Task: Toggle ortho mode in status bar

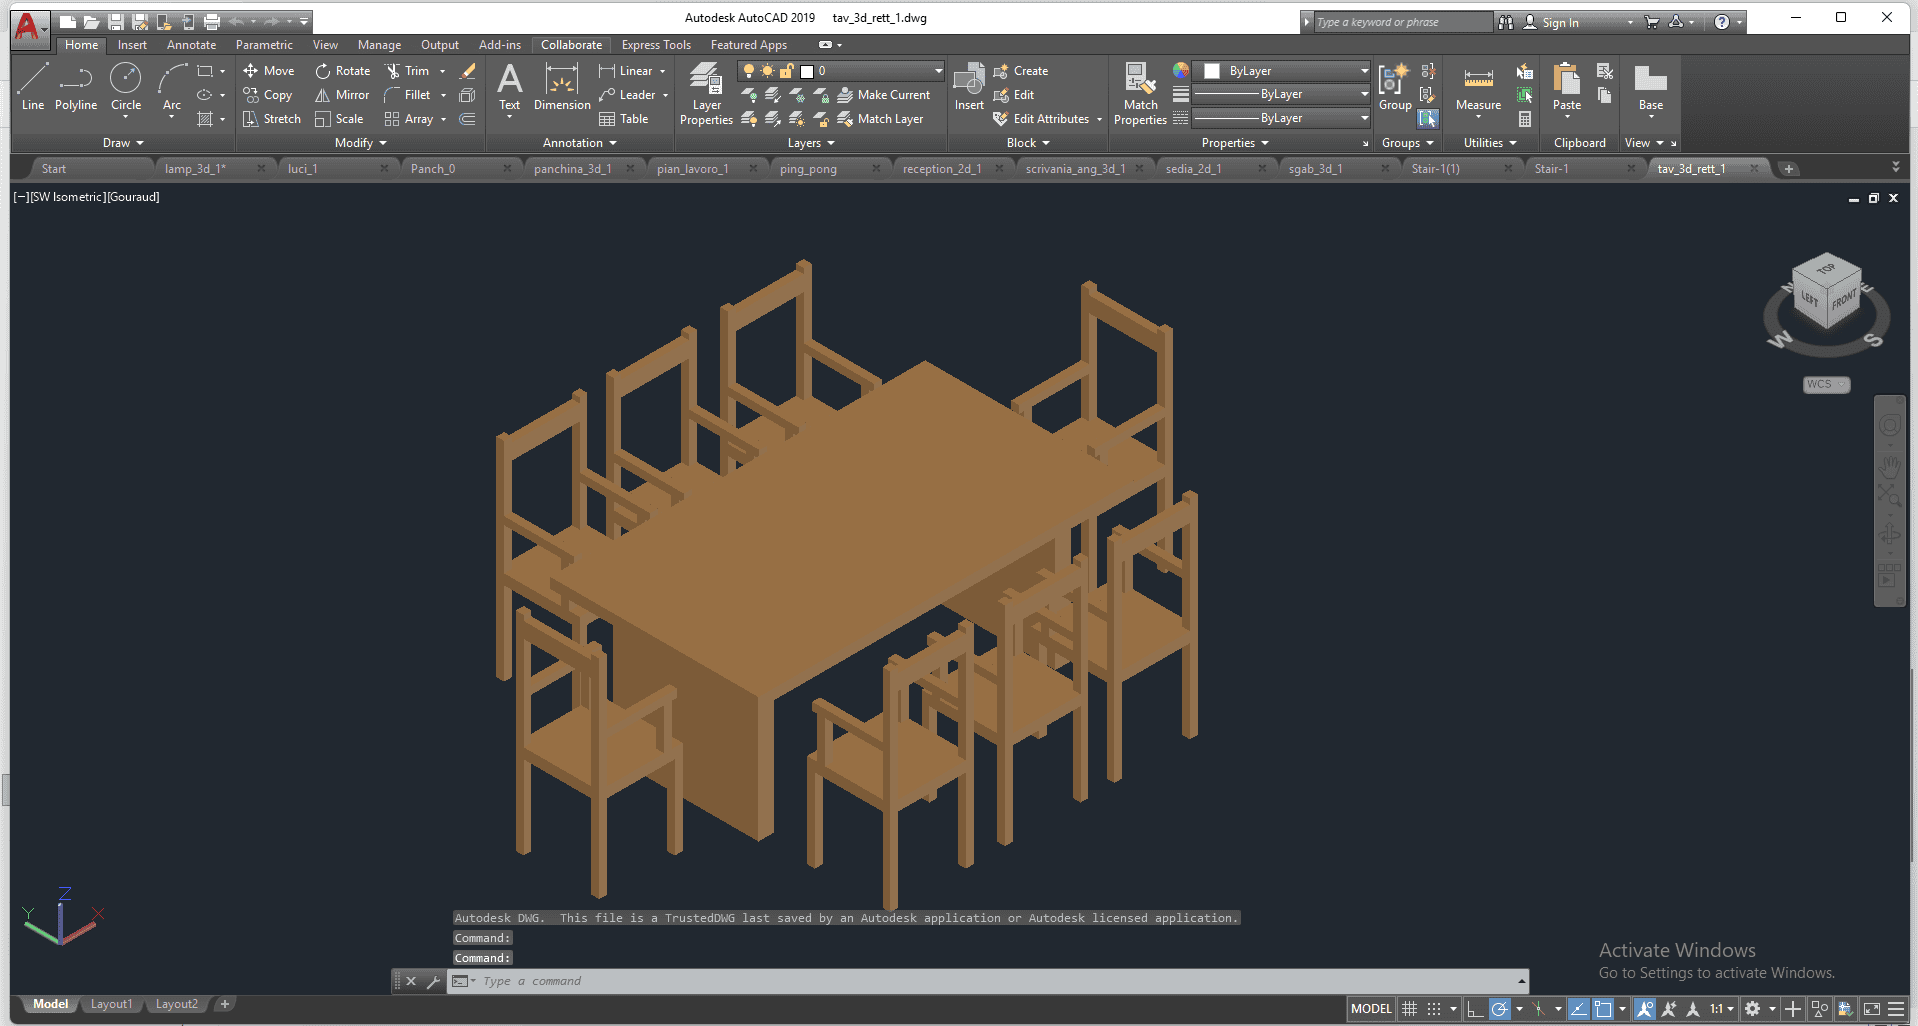Action: [x=1475, y=1009]
